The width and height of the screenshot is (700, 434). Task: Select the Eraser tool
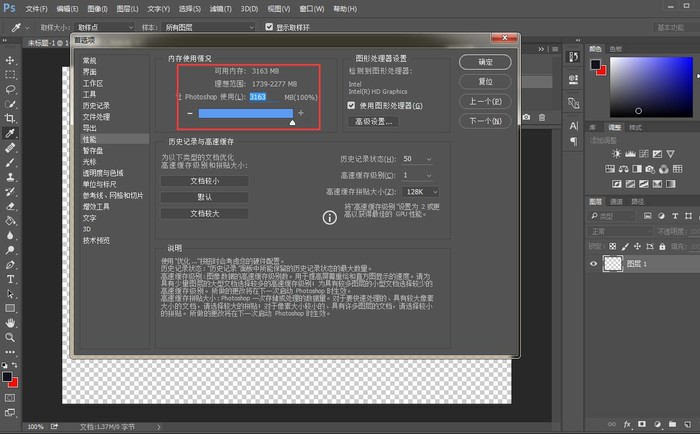[x=10, y=206]
